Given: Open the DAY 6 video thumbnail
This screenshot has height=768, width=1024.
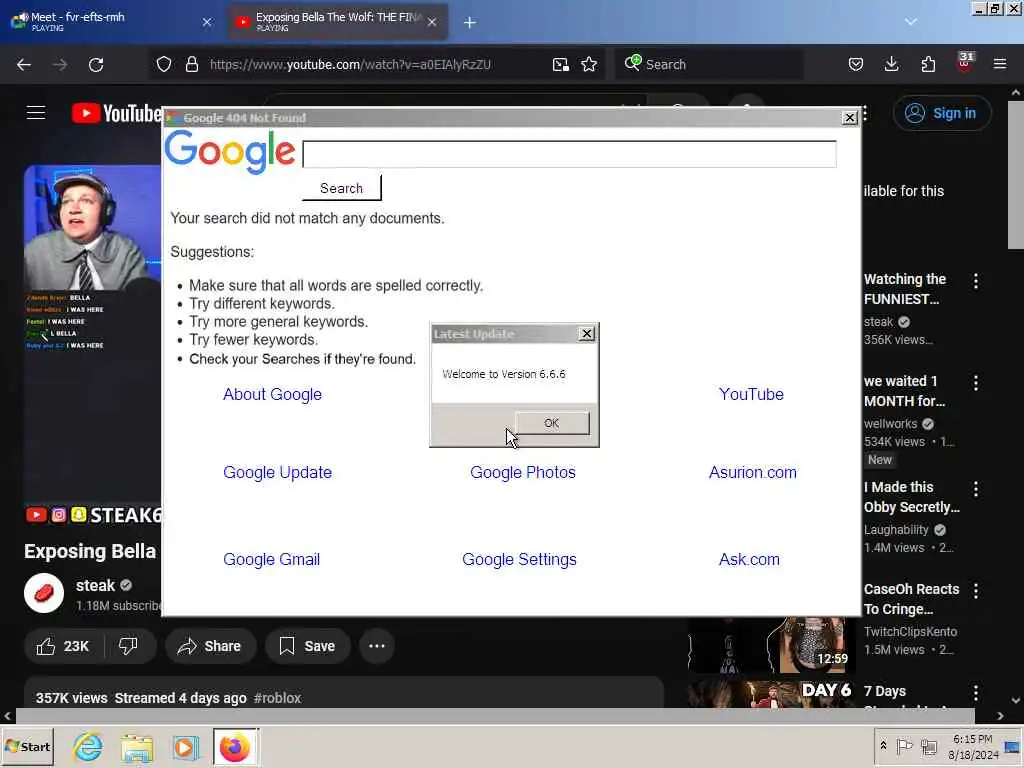Looking at the screenshot, I should pos(771,694).
